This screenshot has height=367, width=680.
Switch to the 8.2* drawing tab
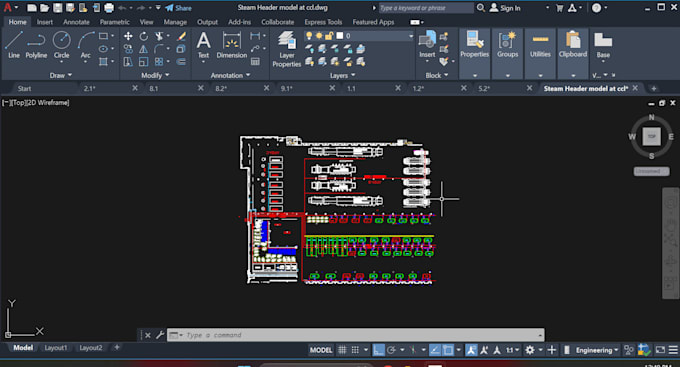click(x=221, y=88)
